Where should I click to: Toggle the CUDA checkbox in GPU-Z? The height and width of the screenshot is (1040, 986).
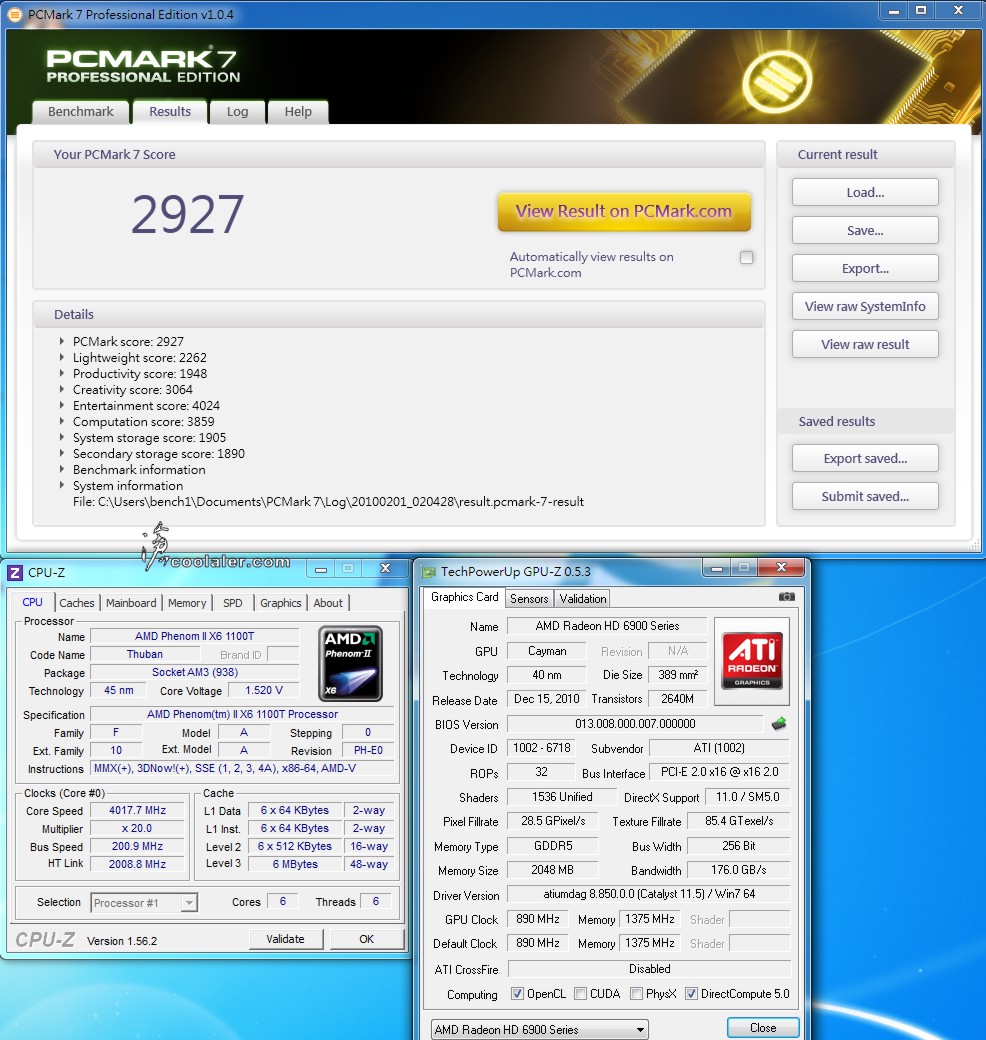point(580,994)
